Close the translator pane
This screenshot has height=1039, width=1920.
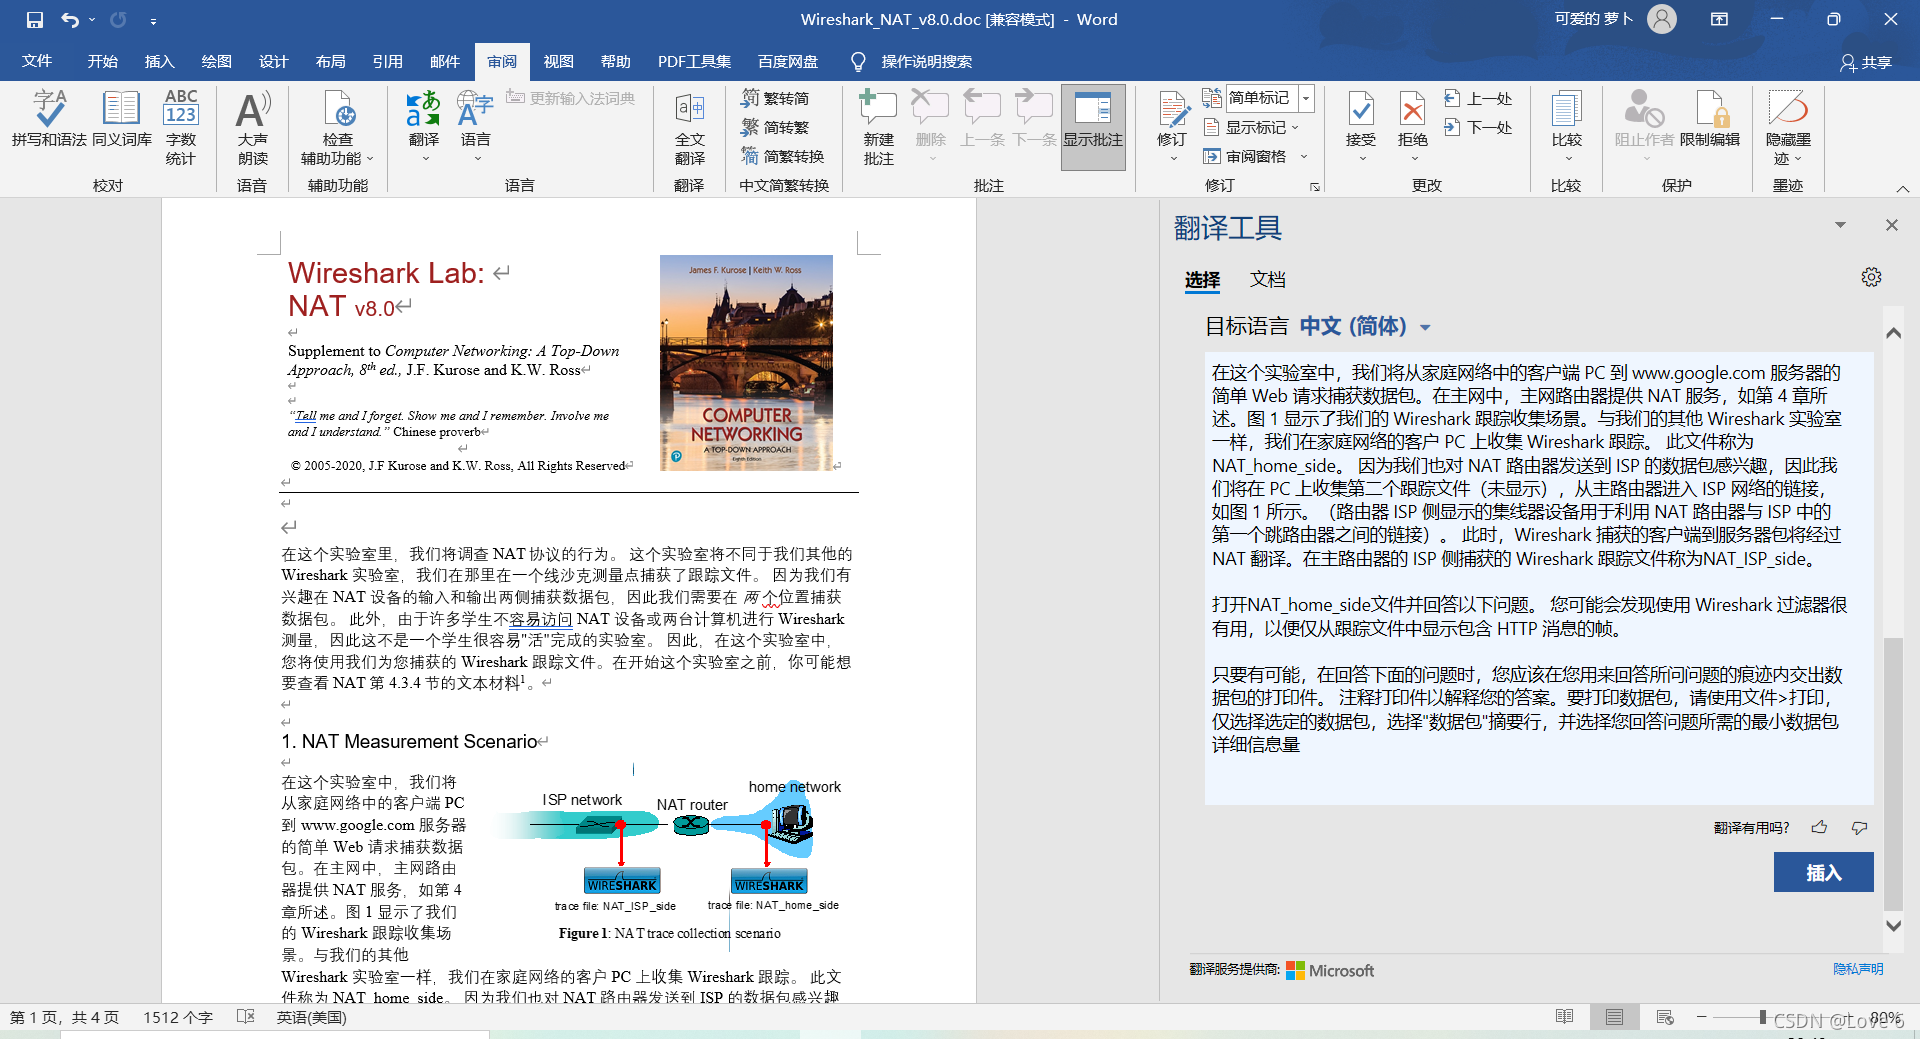[x=1892, y=225]
